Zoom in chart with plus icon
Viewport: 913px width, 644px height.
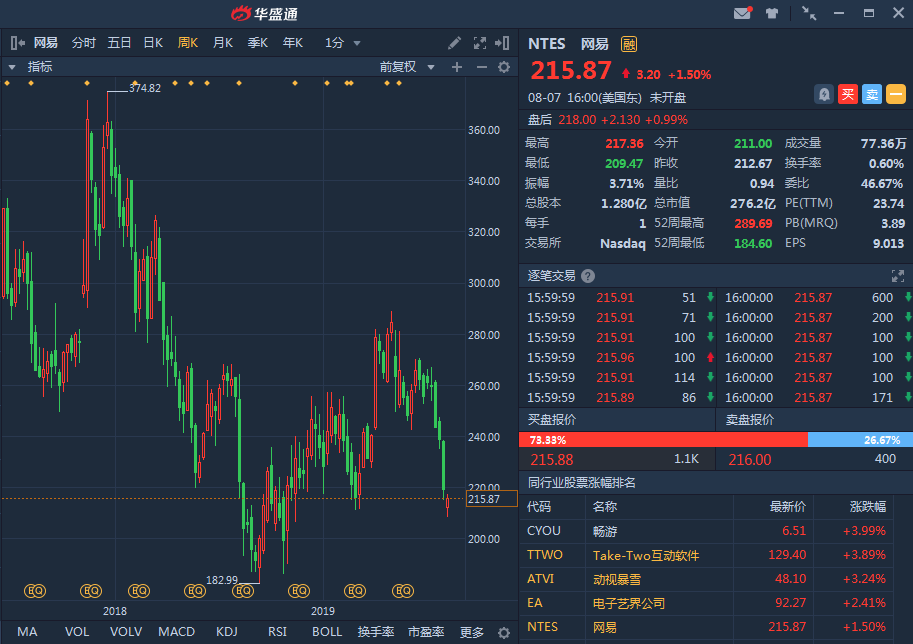(457, 67)
